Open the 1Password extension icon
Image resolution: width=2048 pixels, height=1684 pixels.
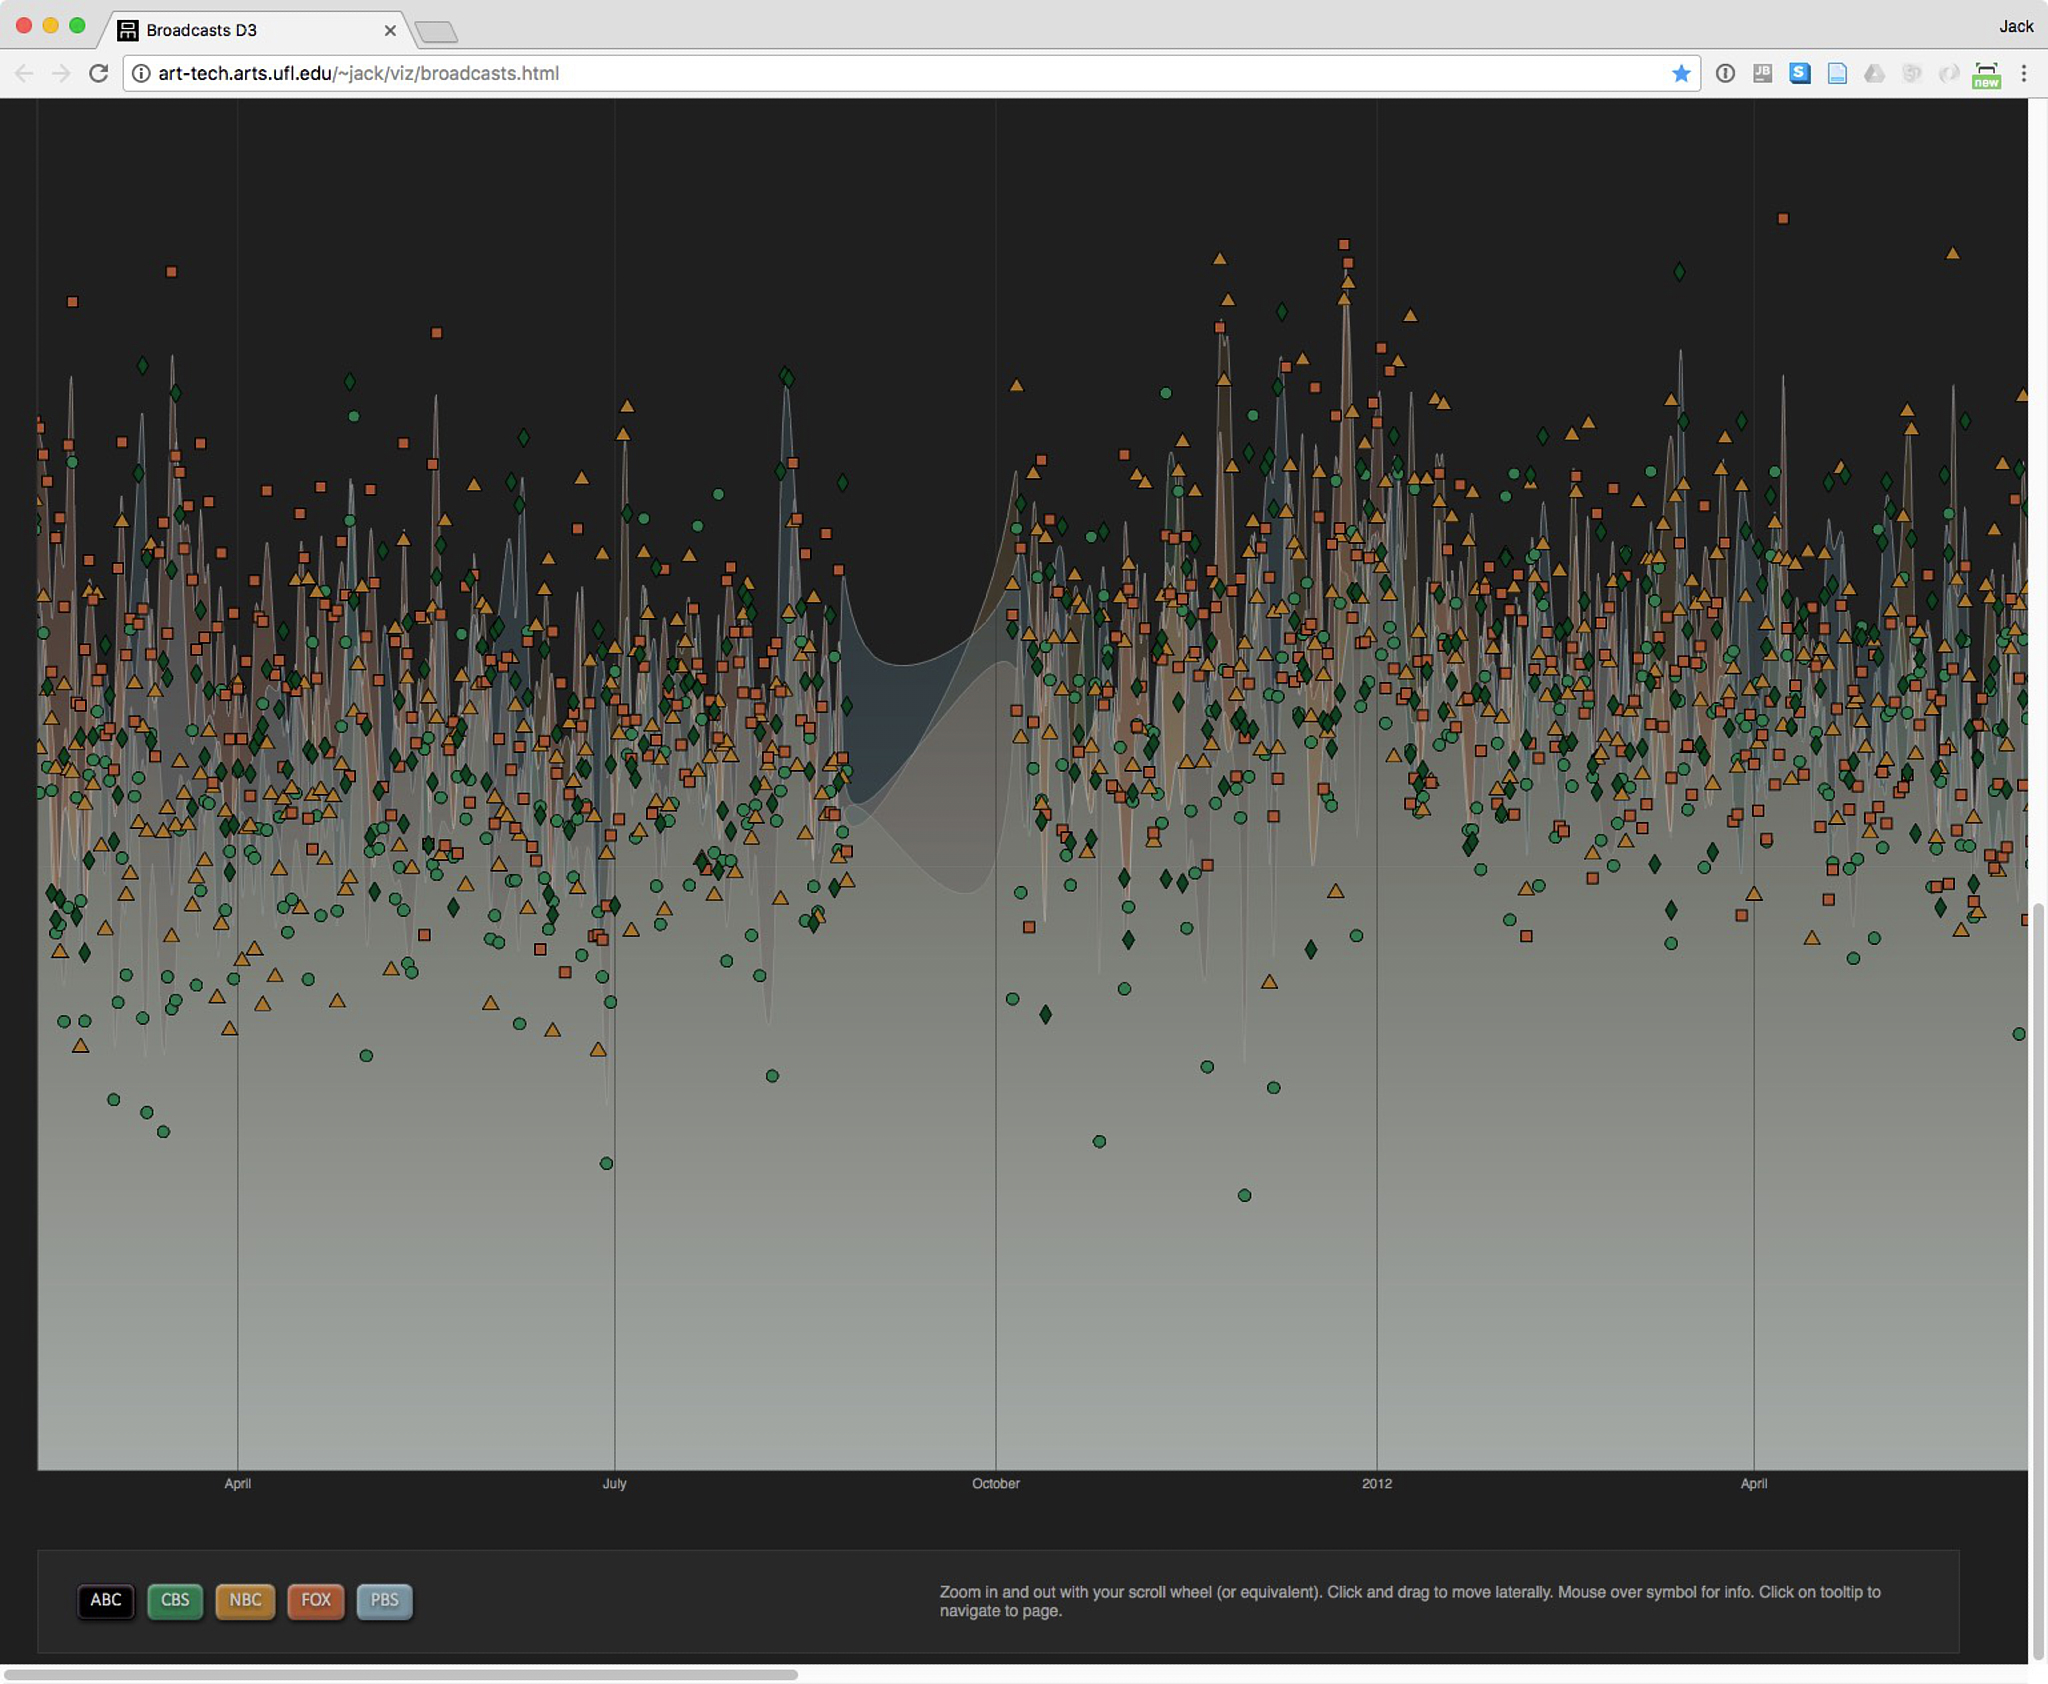(1725, 73)
